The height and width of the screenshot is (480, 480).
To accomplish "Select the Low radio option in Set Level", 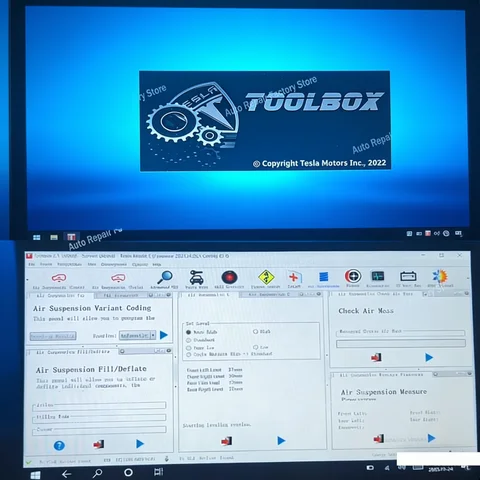I will pos(255,347).
